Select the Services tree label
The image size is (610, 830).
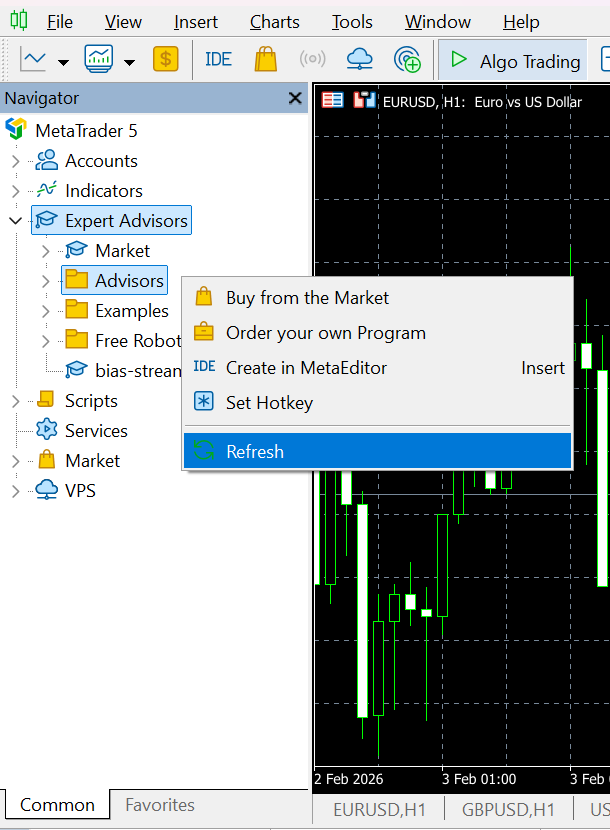tap(96, 430)
